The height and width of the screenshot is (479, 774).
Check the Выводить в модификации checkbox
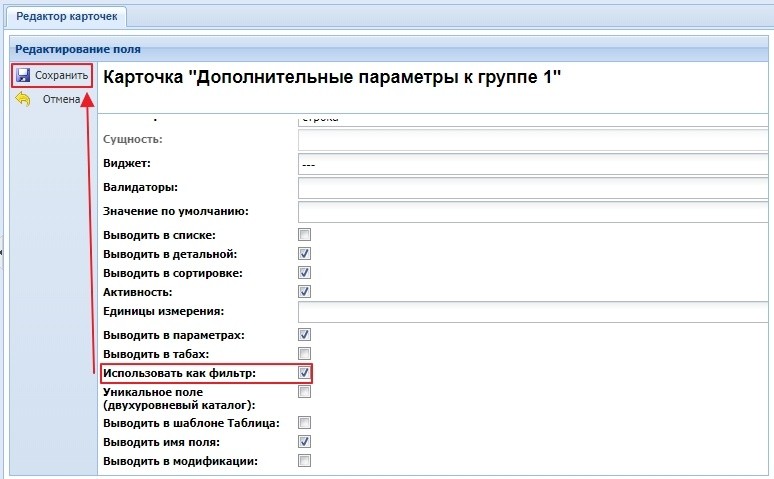point(305,461)
